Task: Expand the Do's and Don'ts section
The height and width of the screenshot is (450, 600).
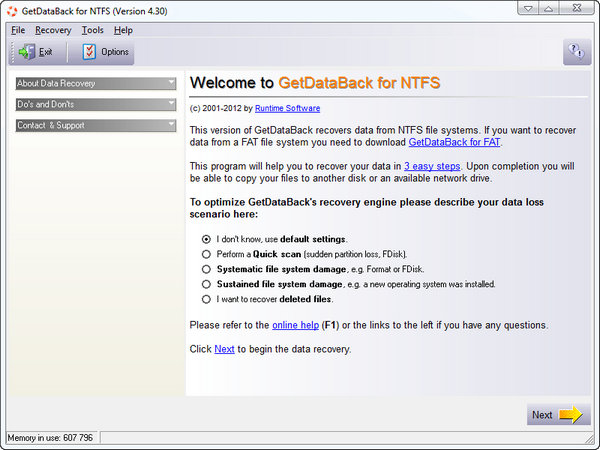Action: coord(96,104)
